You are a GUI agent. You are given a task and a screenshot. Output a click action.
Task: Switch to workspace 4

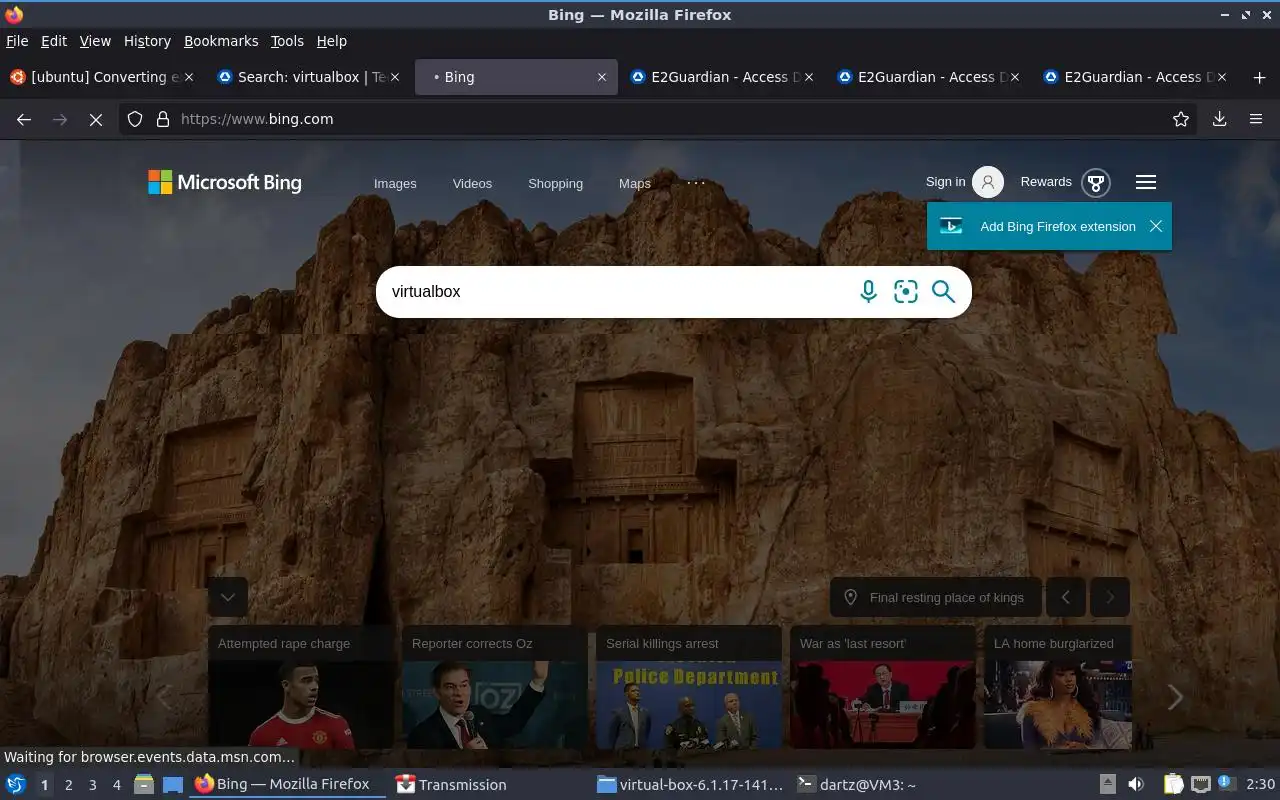coord(117,785)
